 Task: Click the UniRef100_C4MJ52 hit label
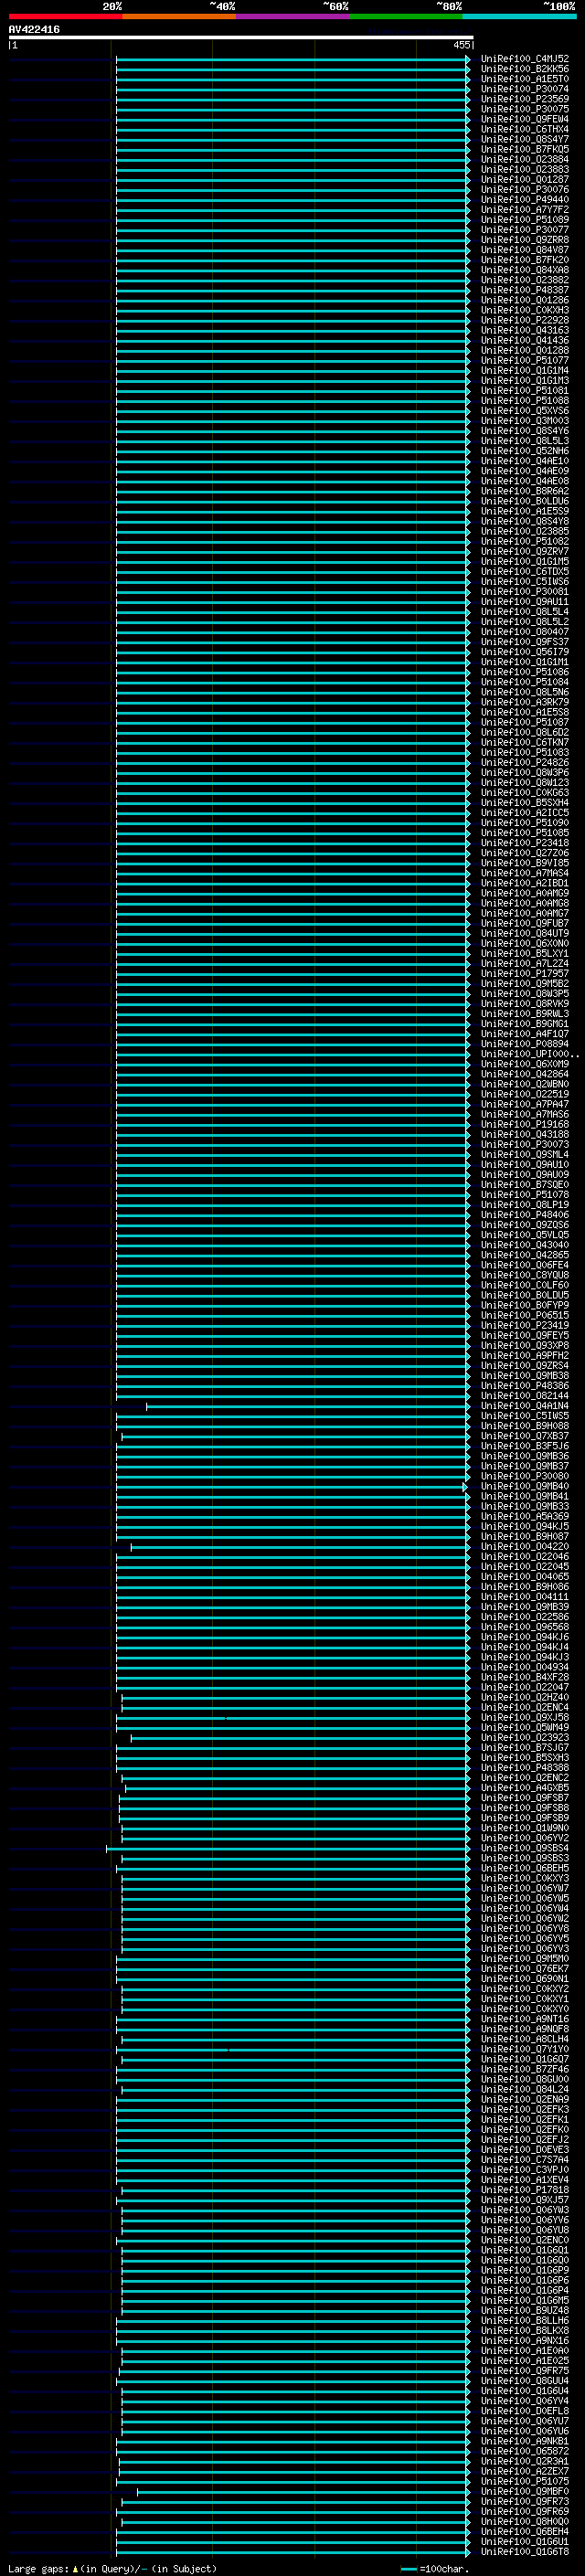(525, 59)
